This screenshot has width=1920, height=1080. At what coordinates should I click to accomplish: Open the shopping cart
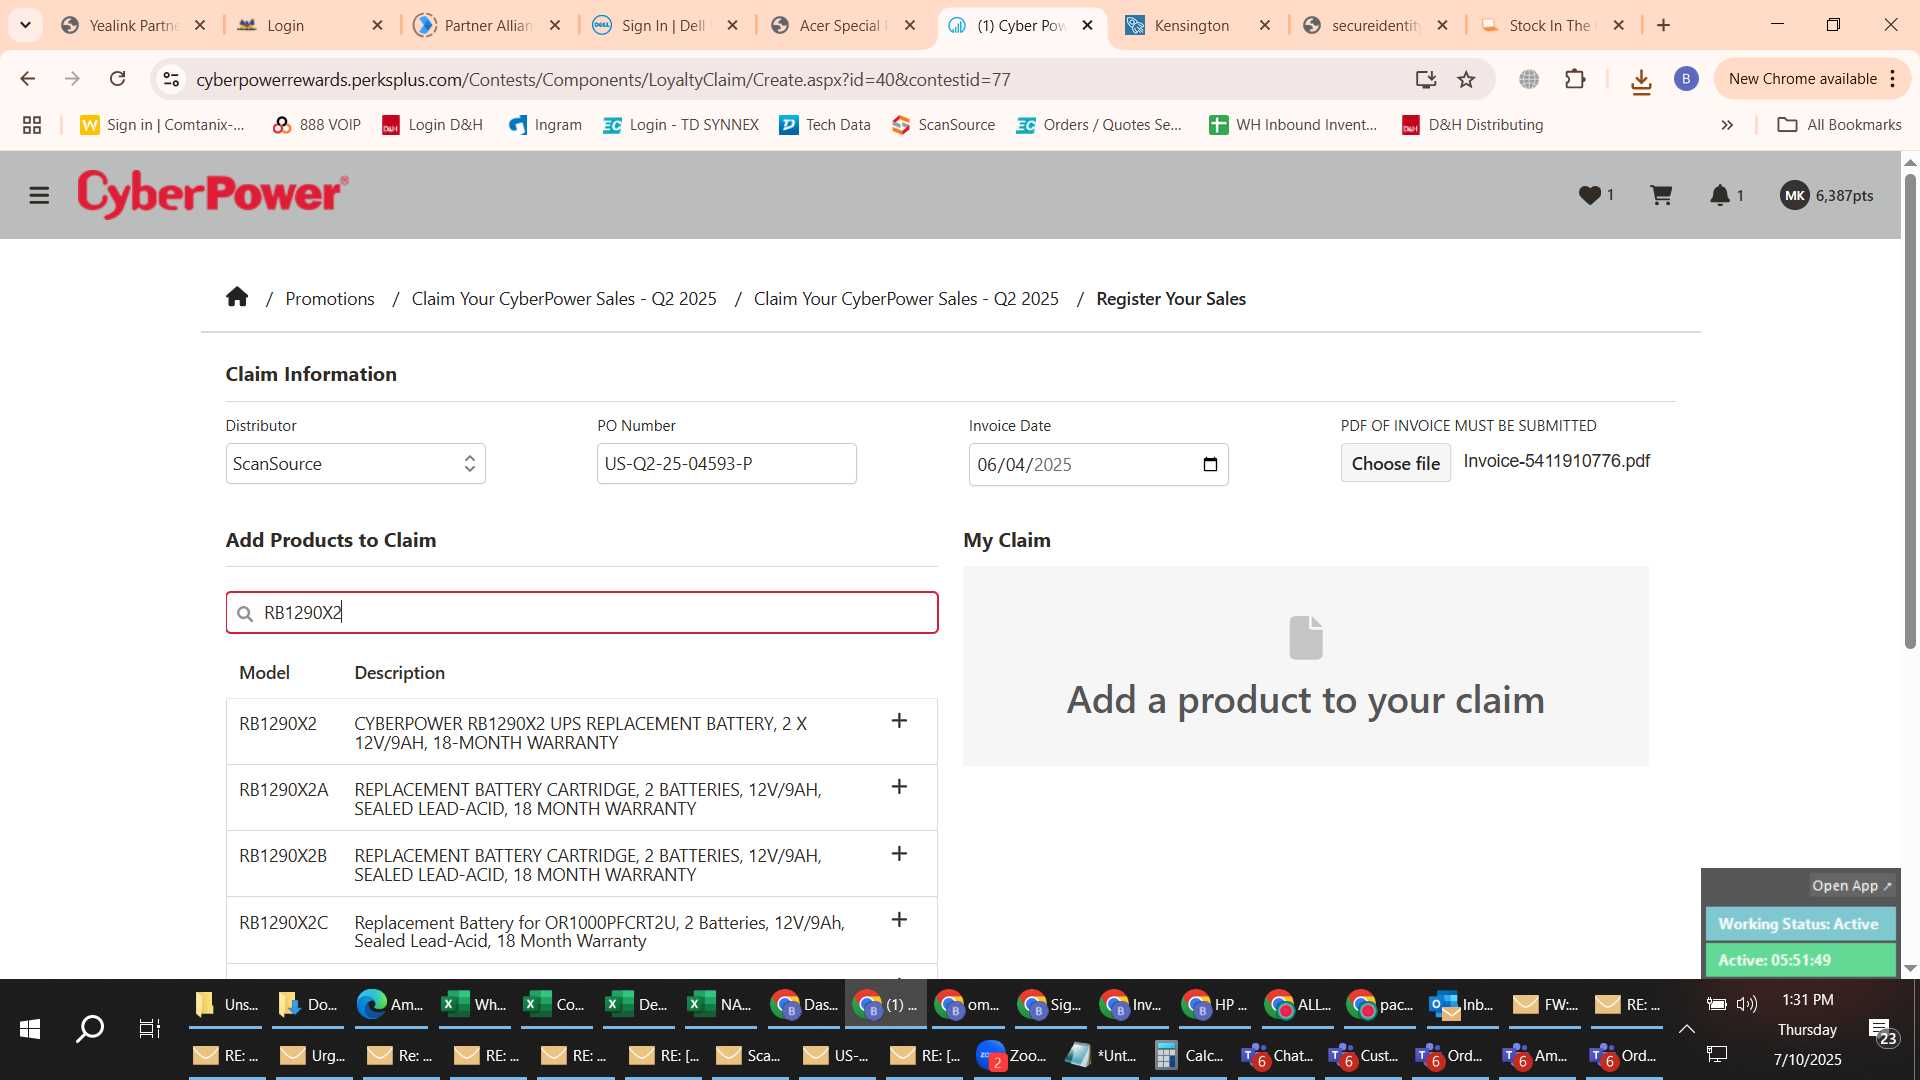(1661, 195)
